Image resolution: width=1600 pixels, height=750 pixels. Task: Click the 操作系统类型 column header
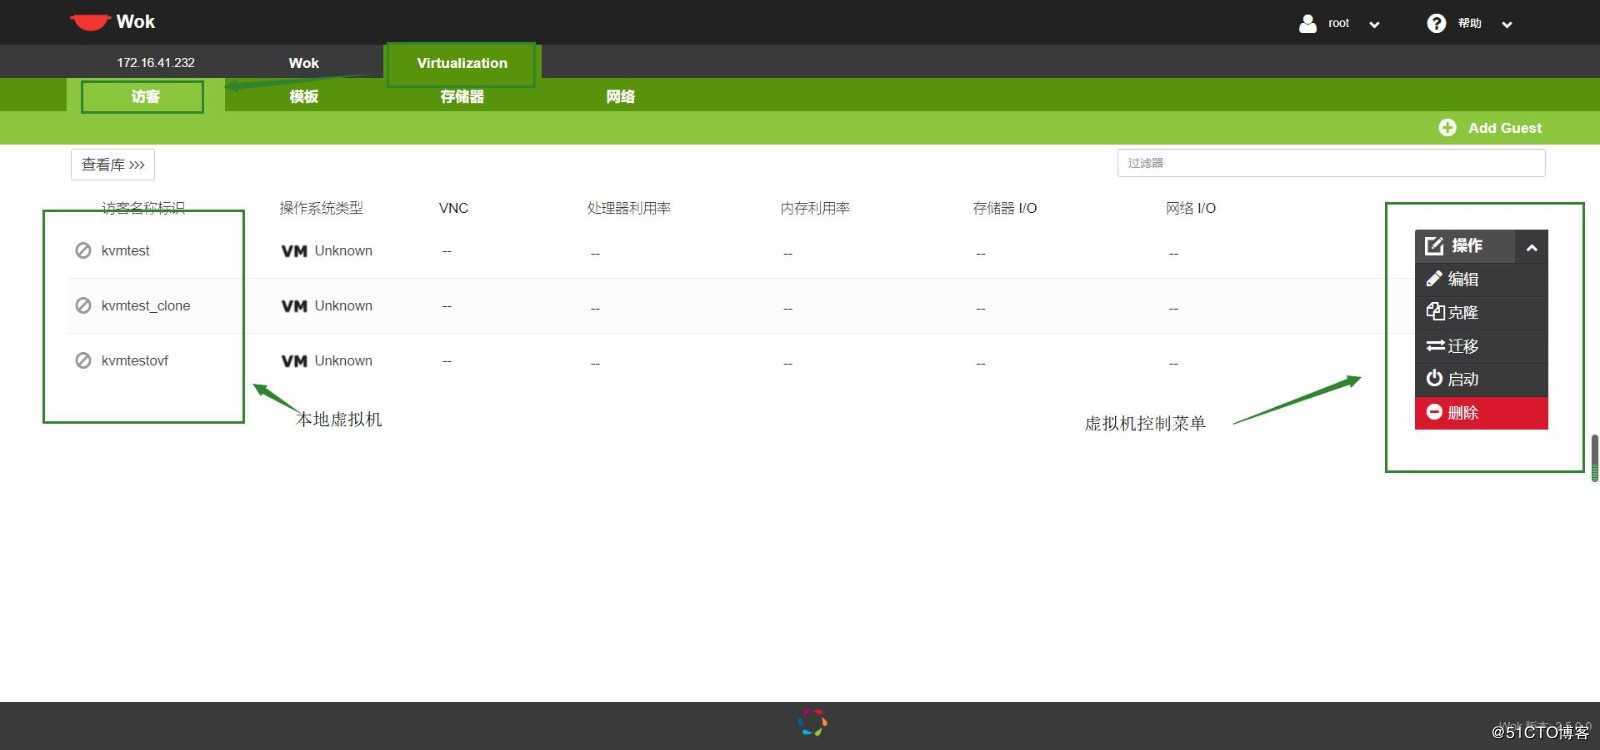click(321, 208)
